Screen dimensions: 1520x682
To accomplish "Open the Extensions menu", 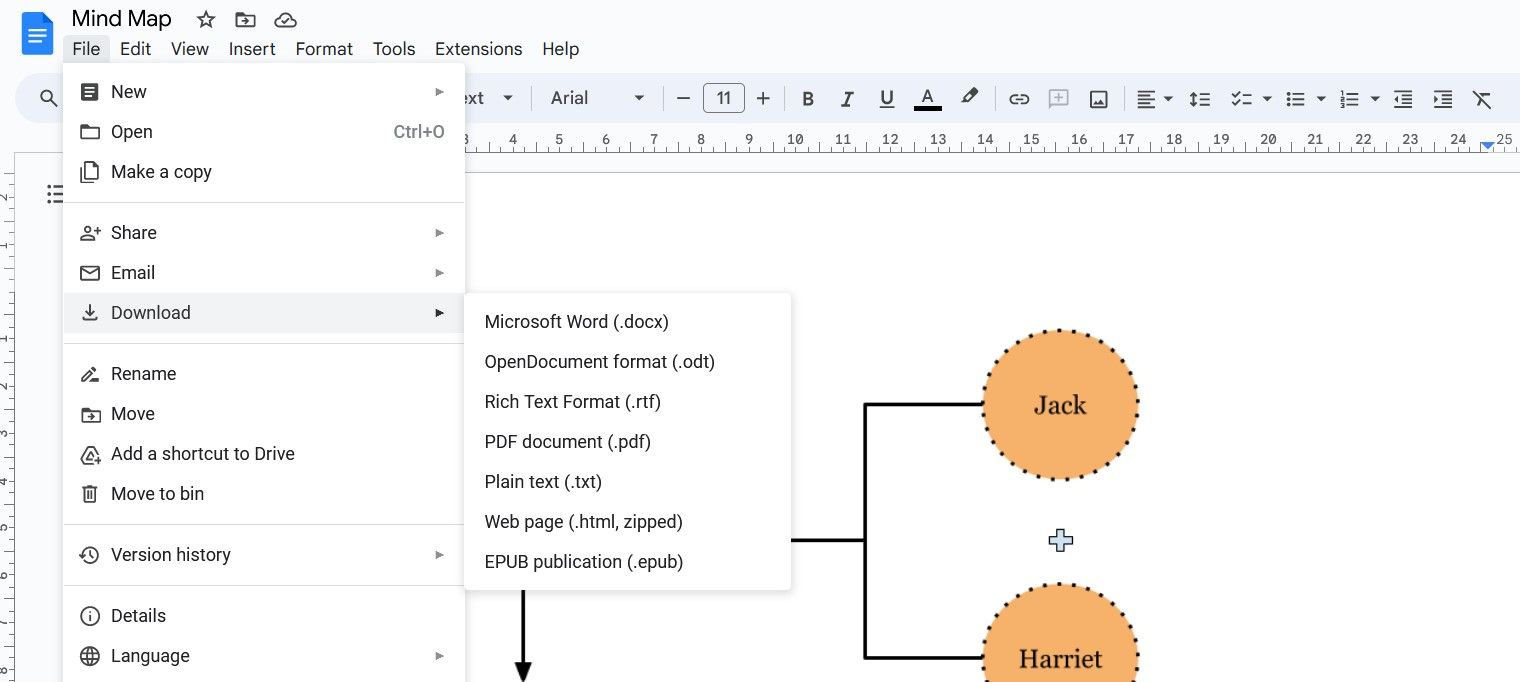I will tap(478, 48).
